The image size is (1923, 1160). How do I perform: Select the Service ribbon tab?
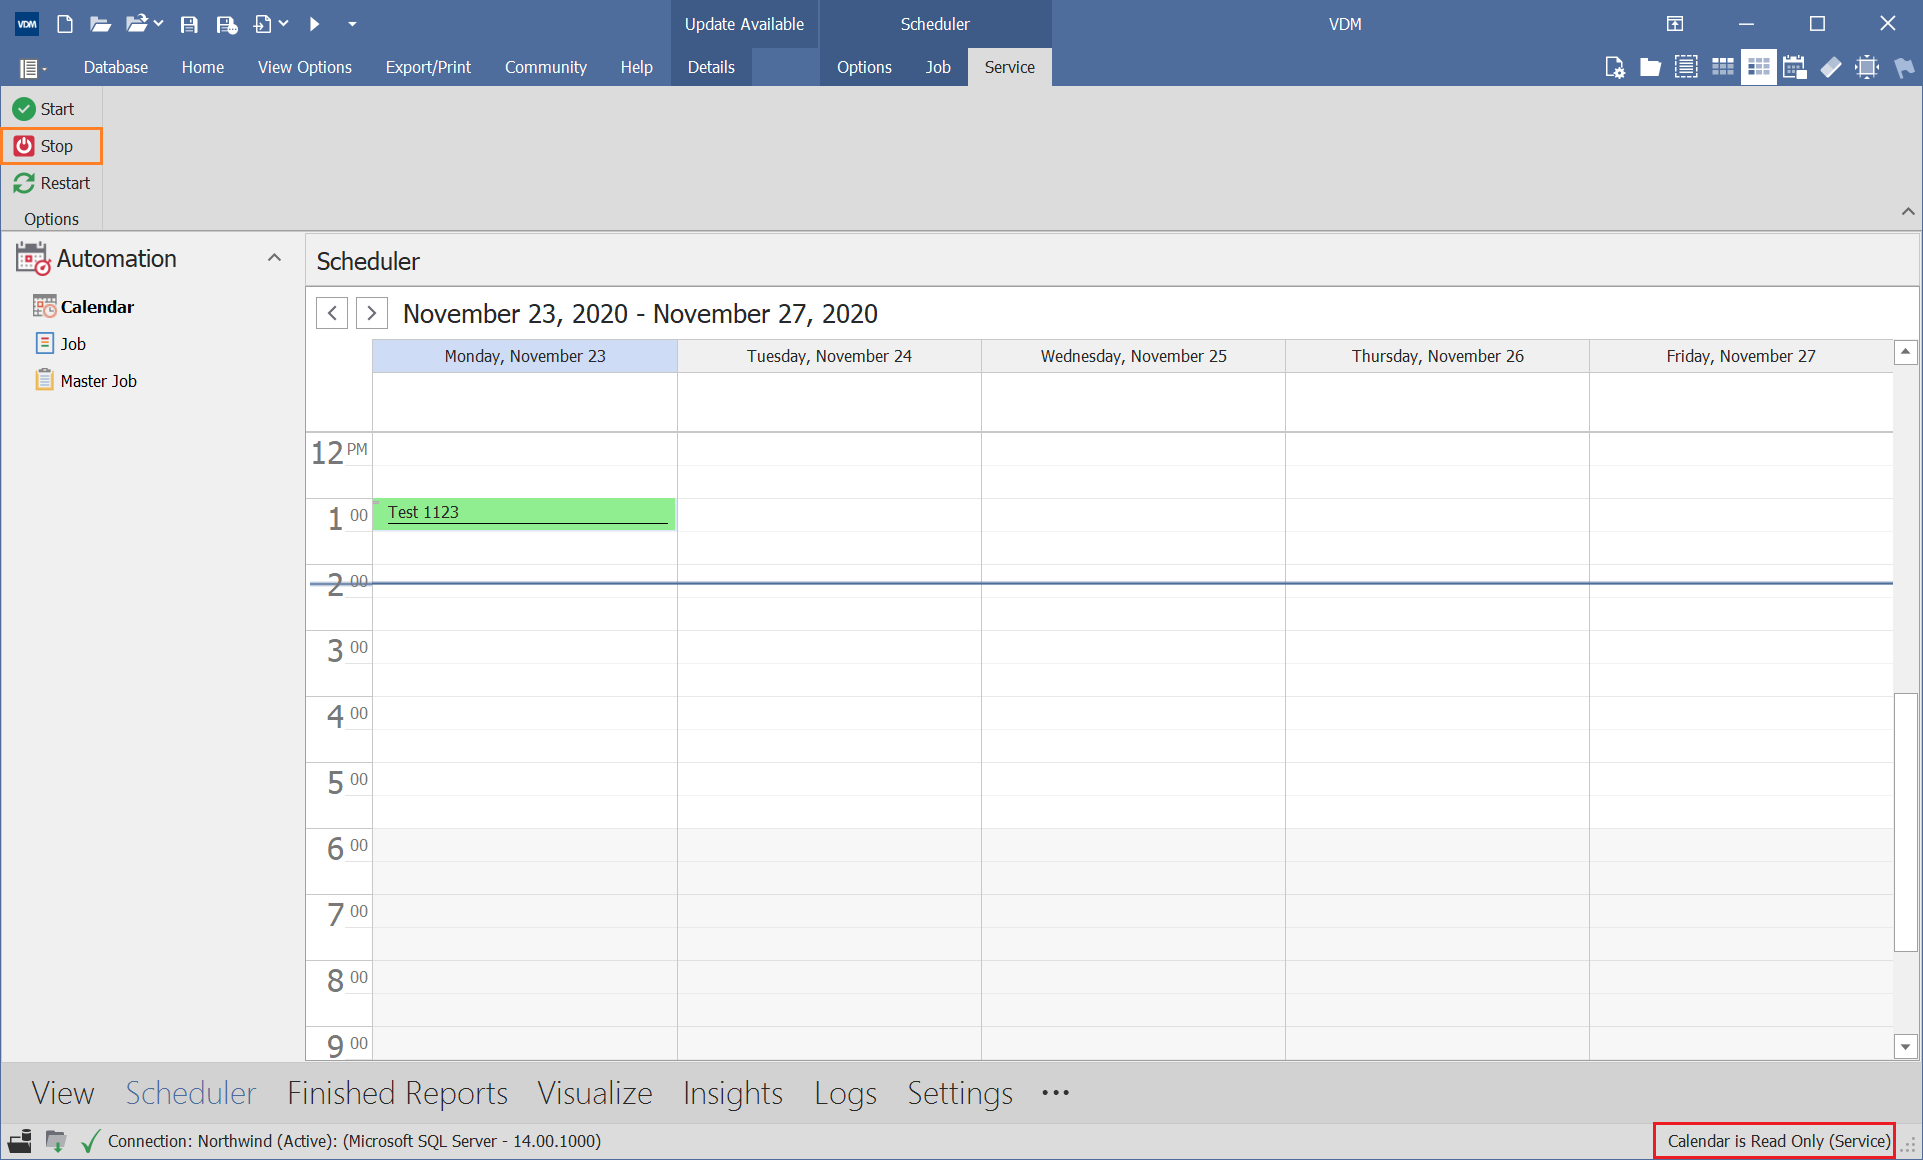pyautogui.click(x=1010, y=67)
